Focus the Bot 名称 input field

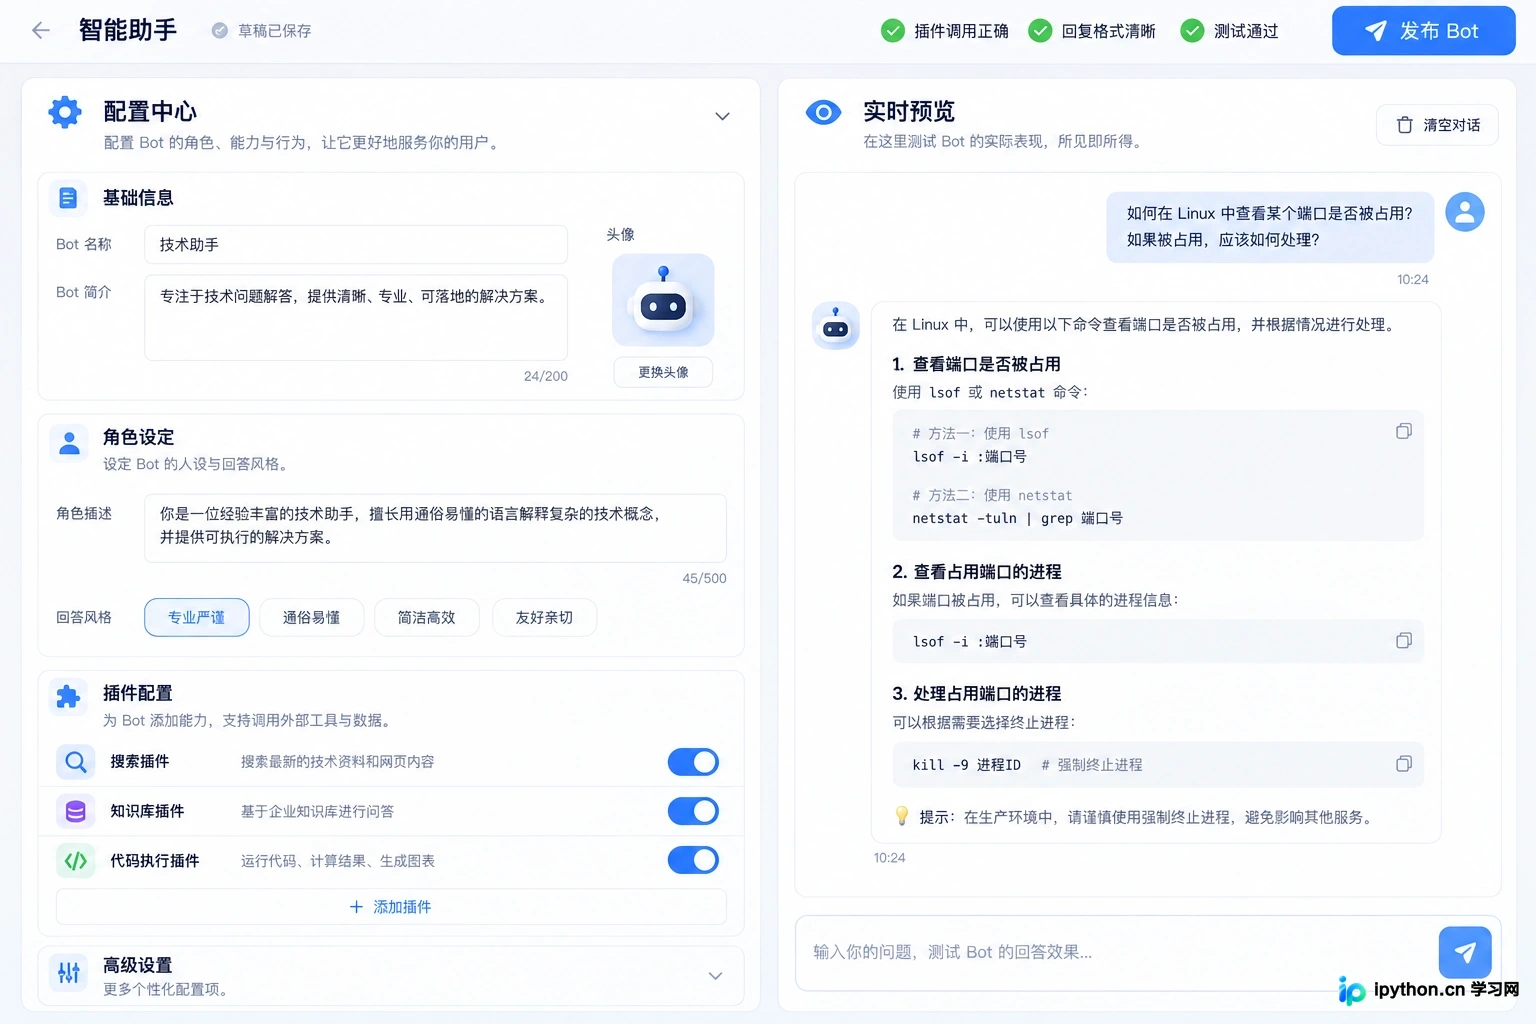[356, 244]
